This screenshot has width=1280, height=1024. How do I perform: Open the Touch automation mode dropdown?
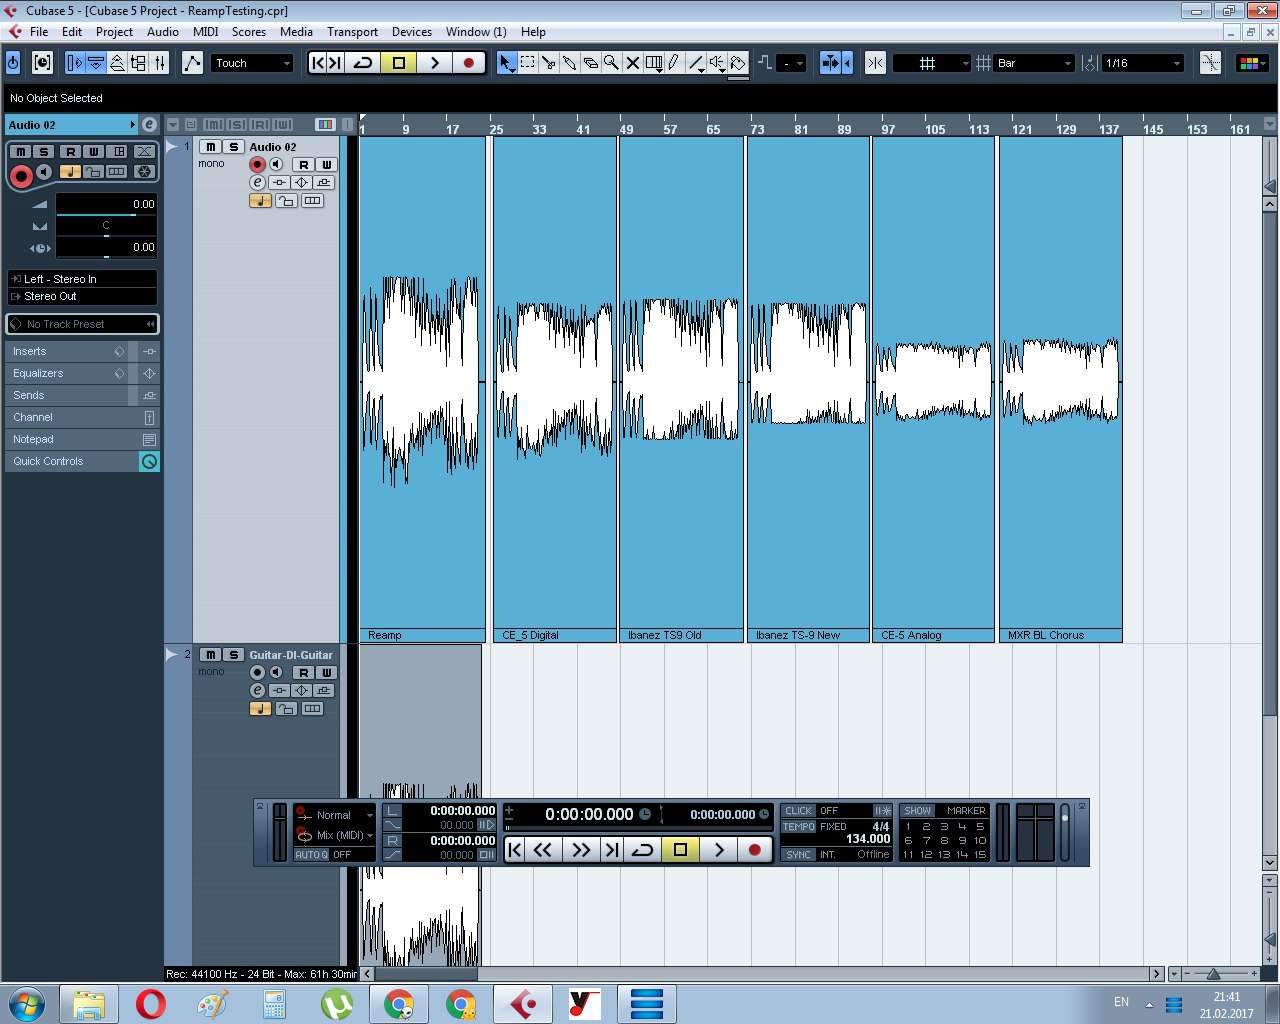pos(252,63)
